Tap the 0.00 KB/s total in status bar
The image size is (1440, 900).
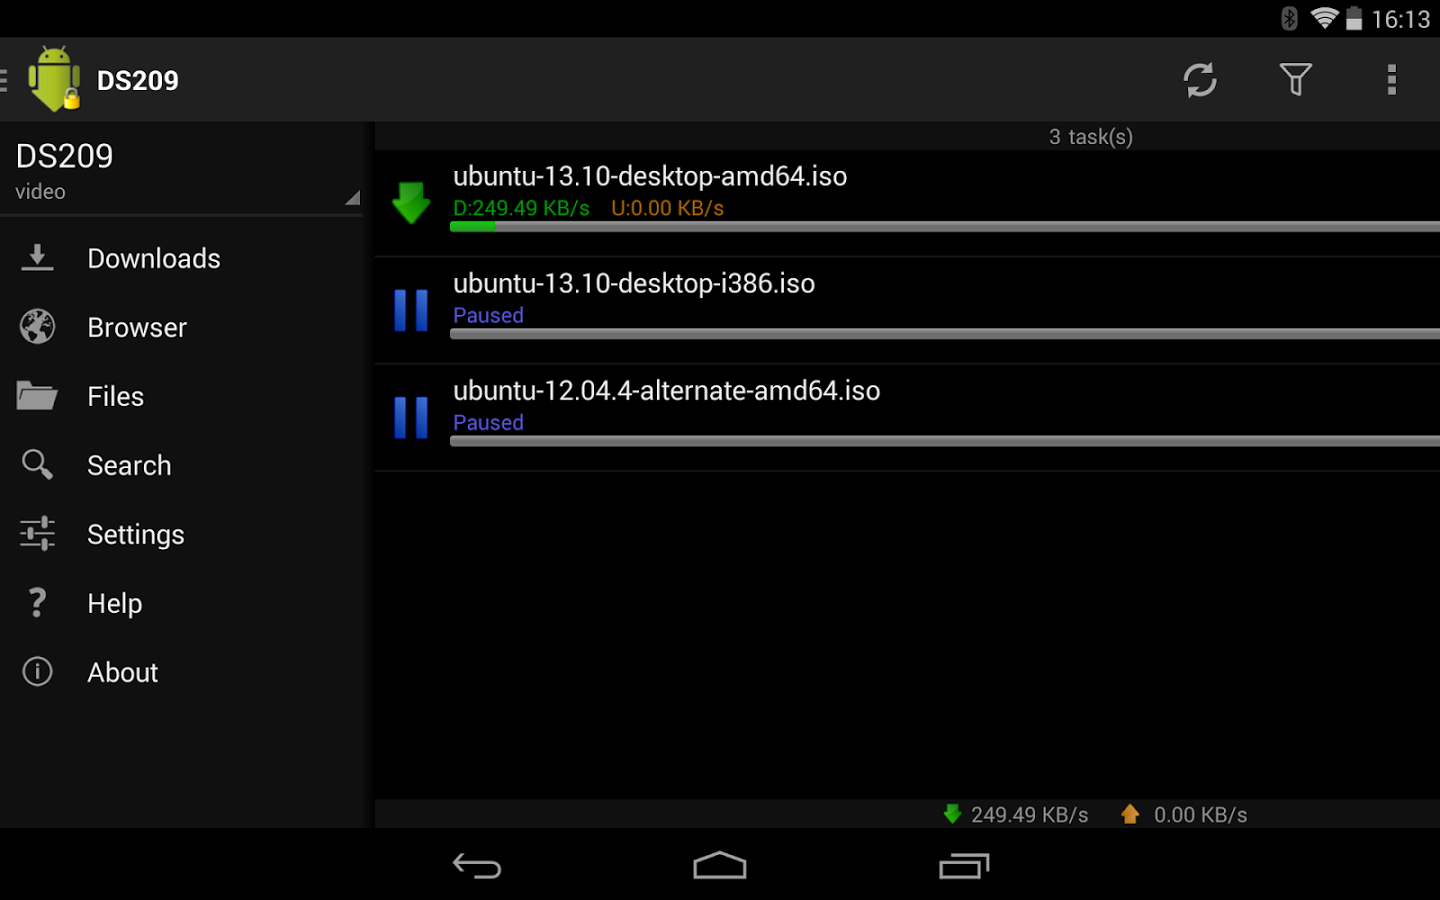(x=1200, y=815)
